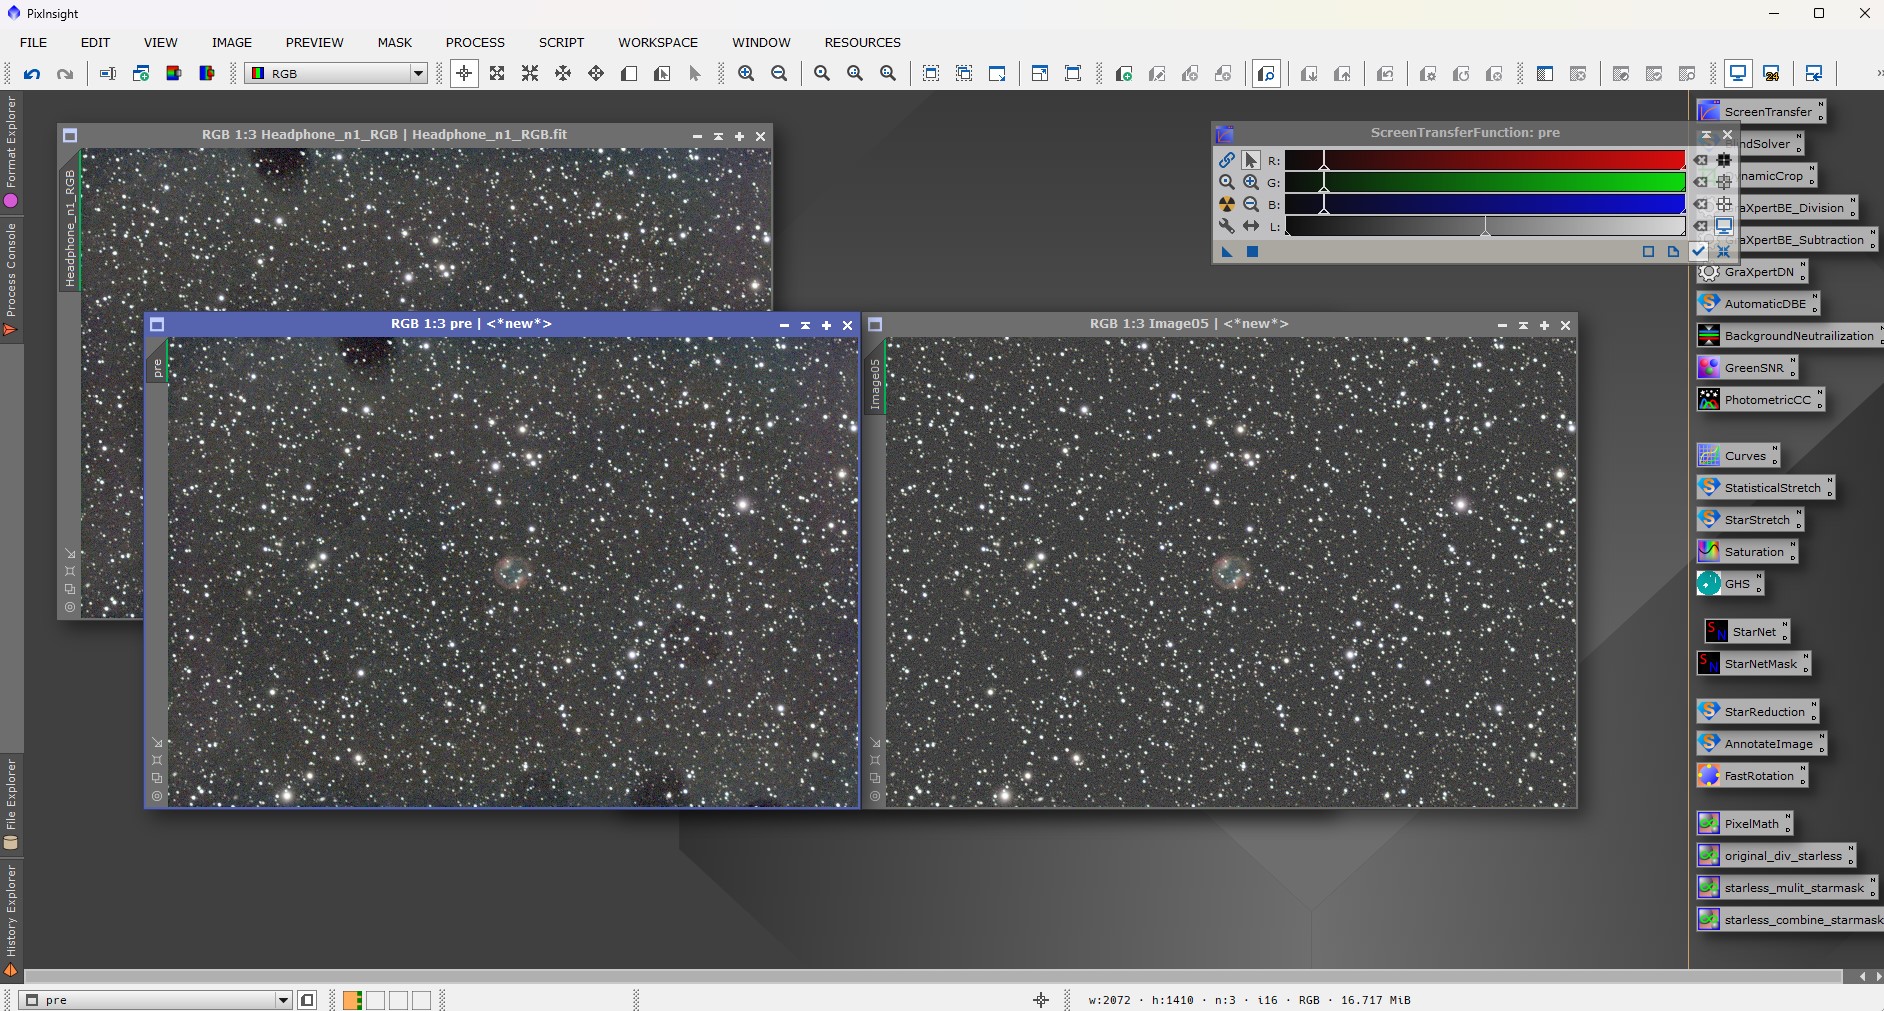Click the GHS process icon
Screen dimensions: 1884x1011
click(x=1729, y=583)
